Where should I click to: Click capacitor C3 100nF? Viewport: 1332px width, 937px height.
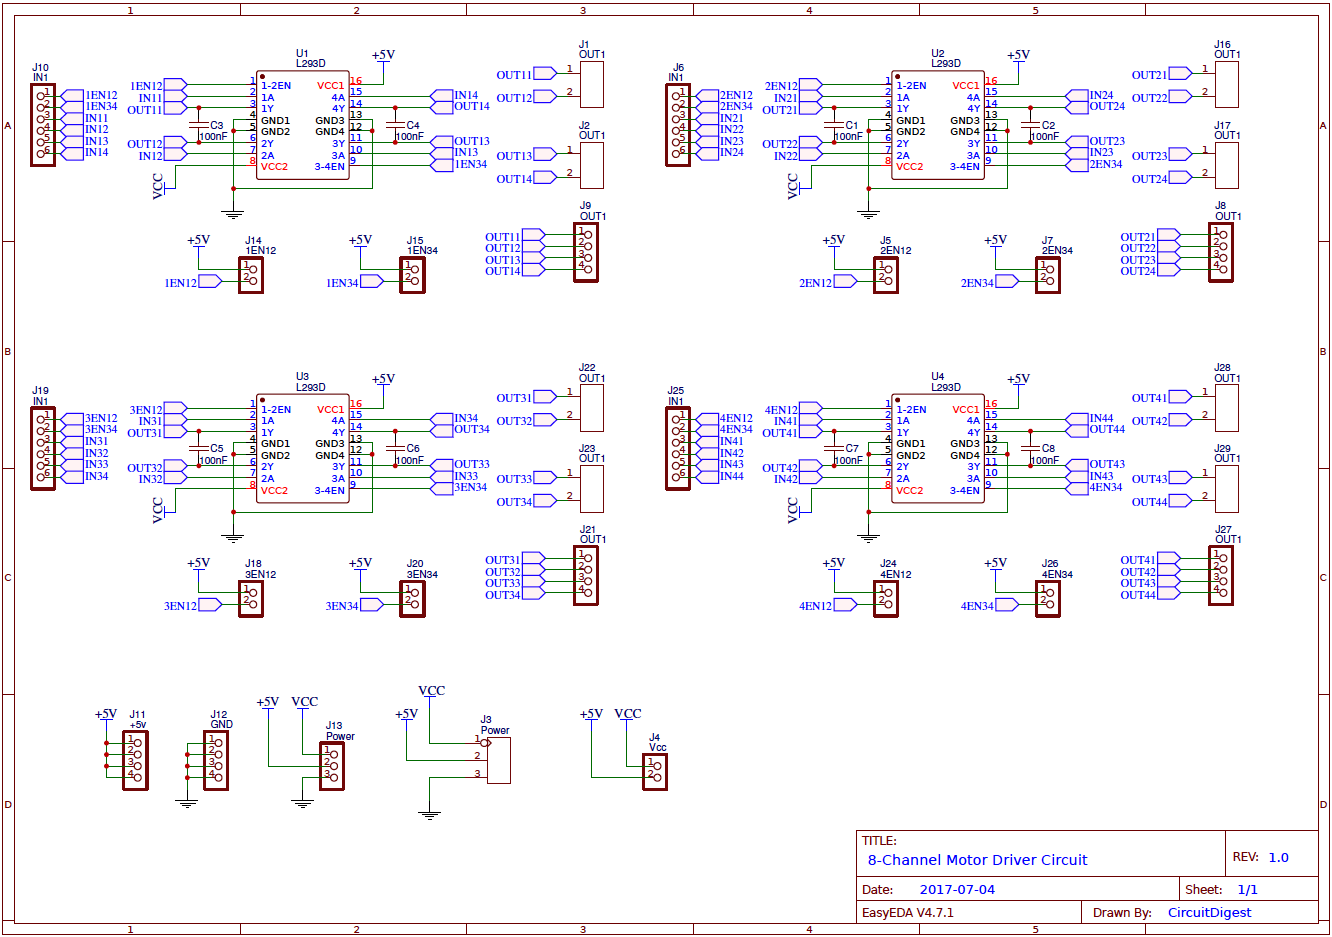pyautogui.click(x=199, y=126)
